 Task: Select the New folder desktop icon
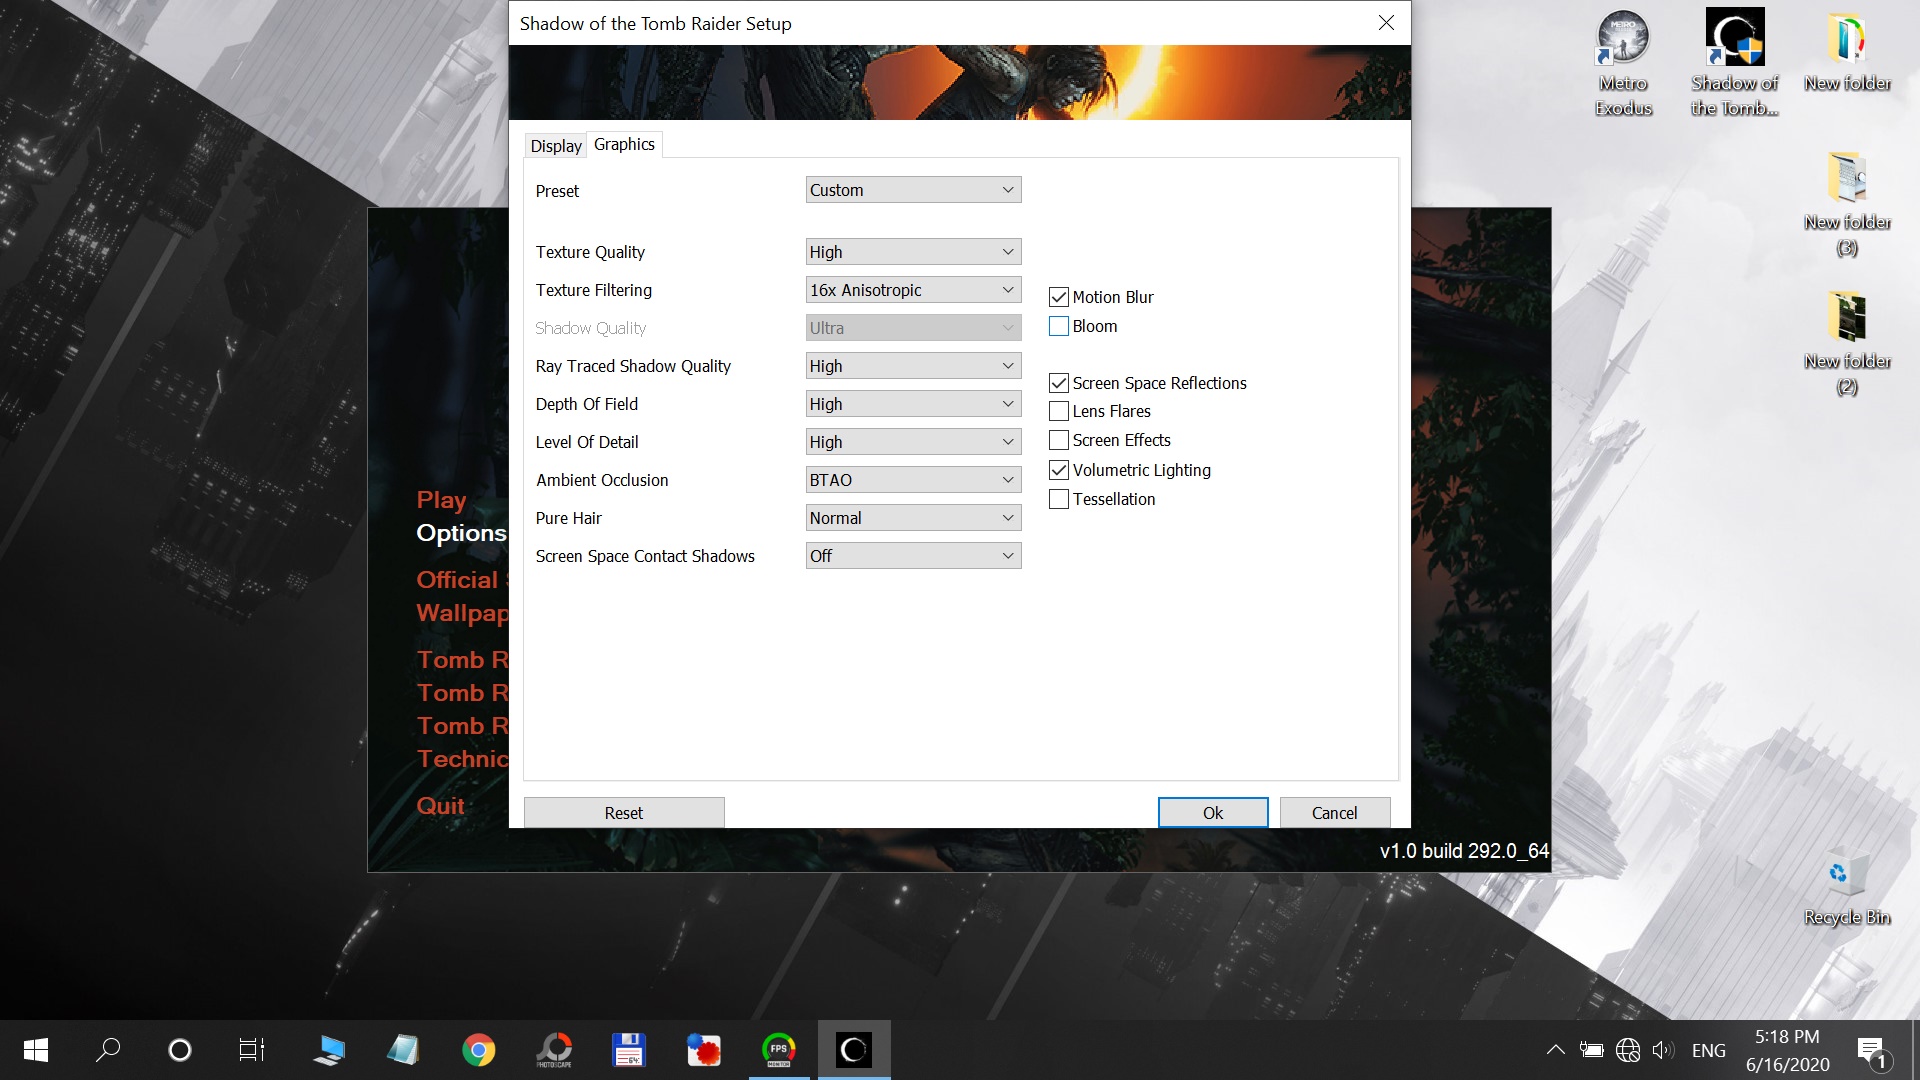[x=1847, y=52]
